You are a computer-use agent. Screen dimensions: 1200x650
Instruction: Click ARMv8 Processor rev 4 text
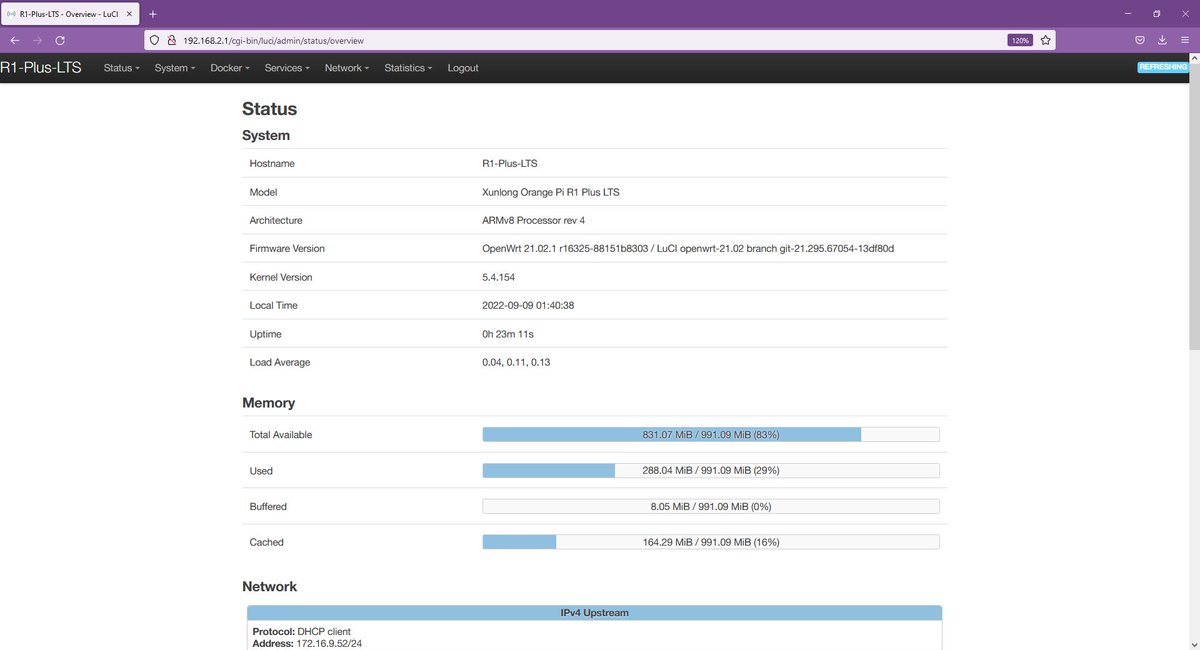[x=534, y=220]
